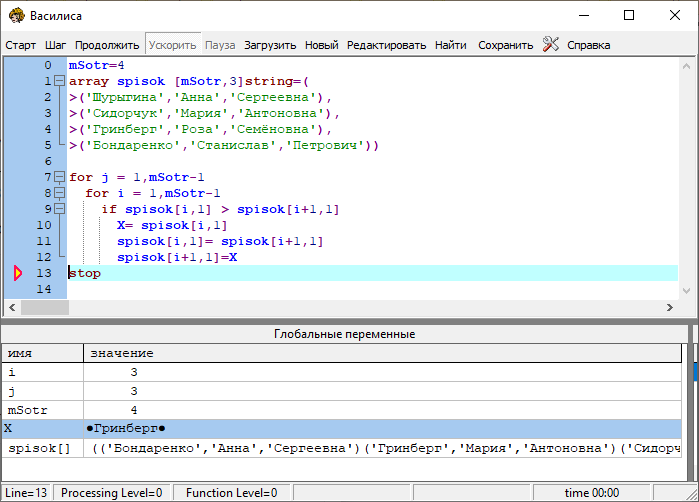Open the tools settings wrench icon
The image size is (699, 502).
551,44
